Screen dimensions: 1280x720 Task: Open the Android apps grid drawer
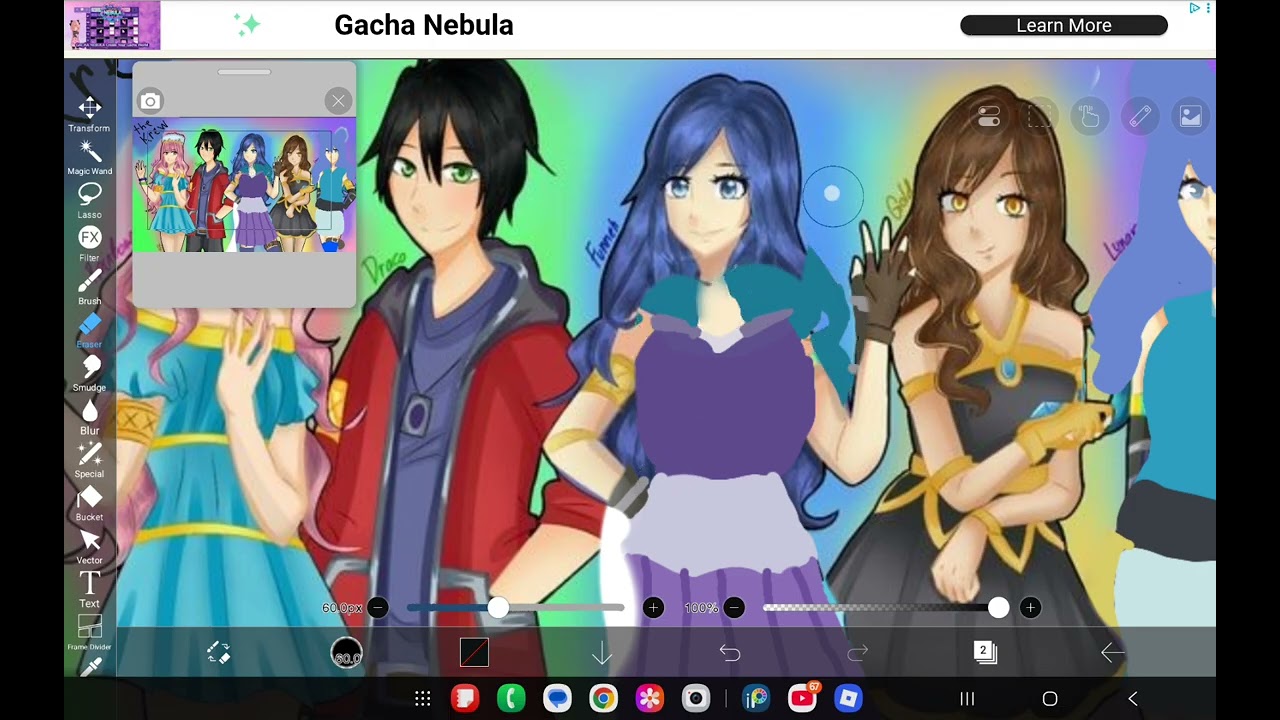(423, 698)
